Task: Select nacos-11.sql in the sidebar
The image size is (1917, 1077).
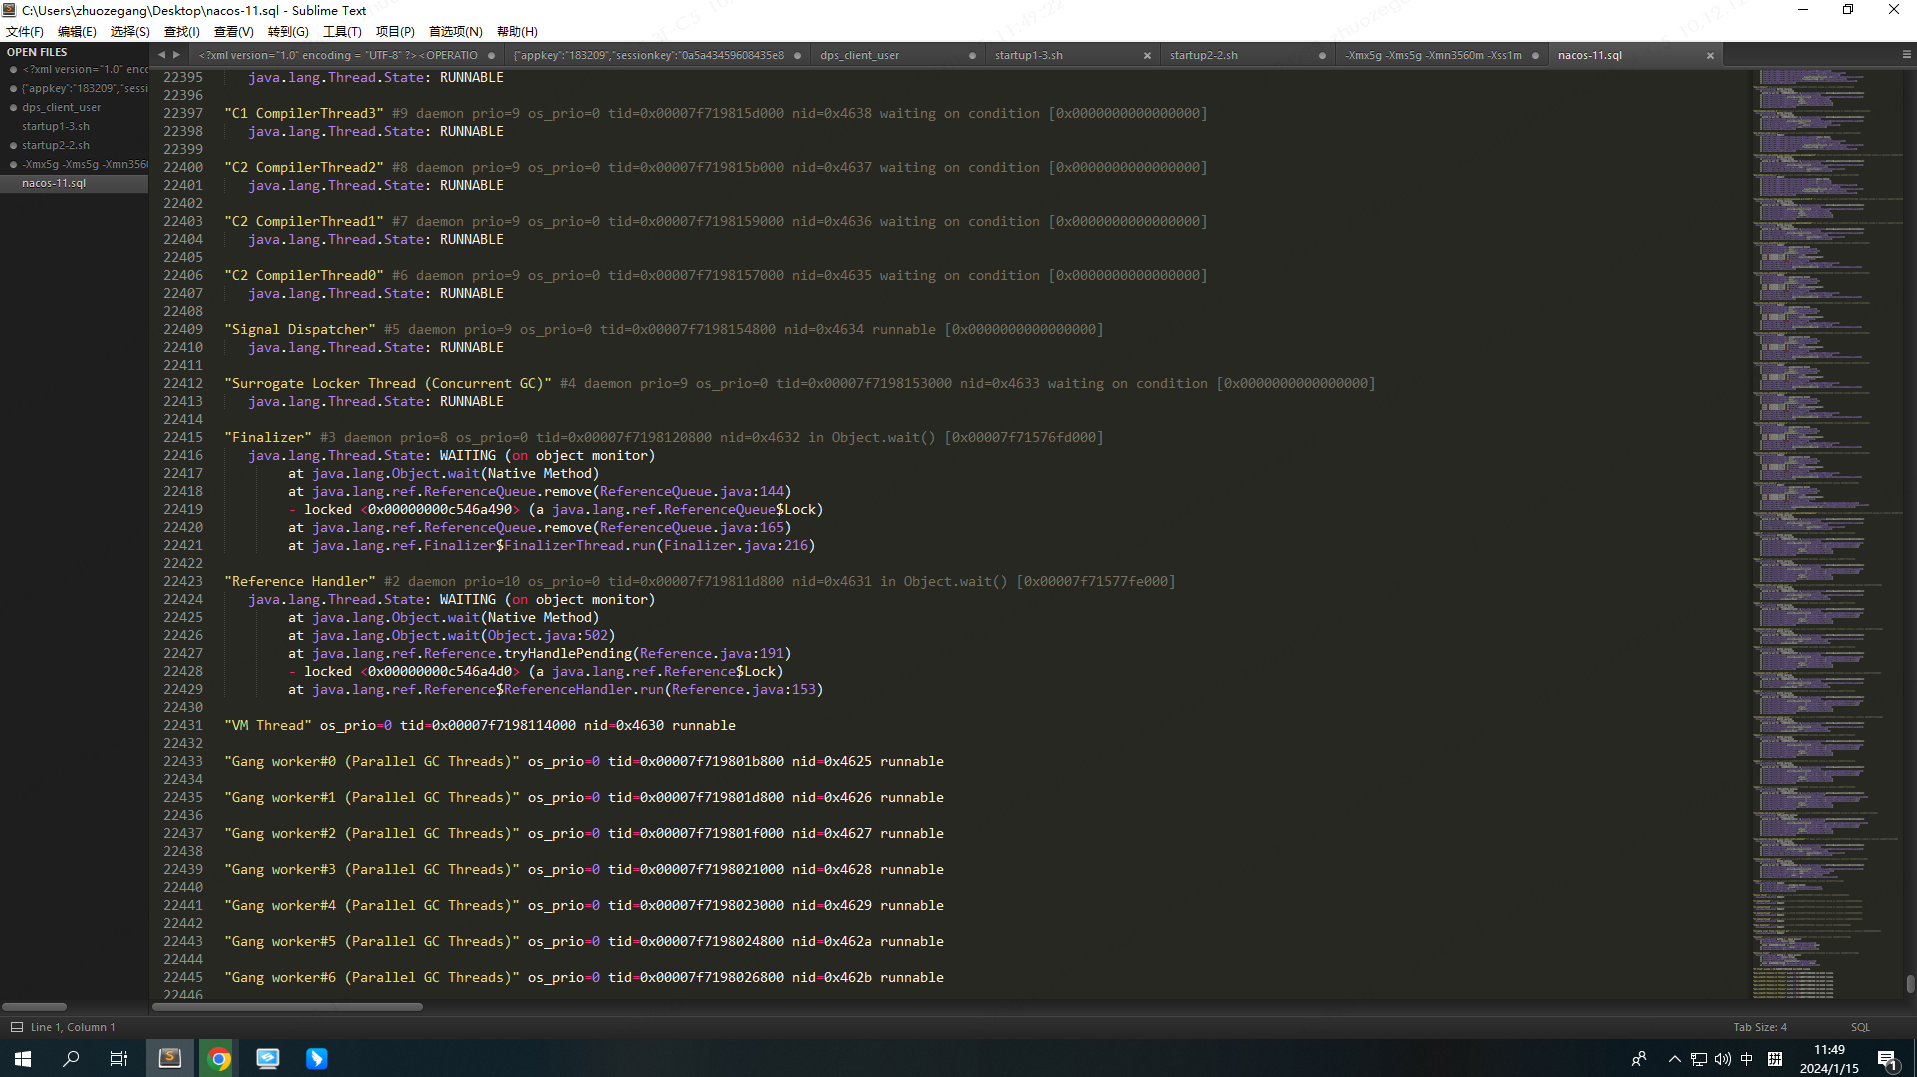Action: (75, 183)
